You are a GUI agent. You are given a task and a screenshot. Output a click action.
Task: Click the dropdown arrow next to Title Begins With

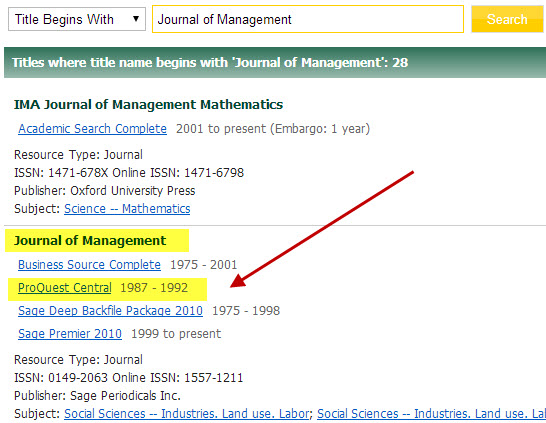[136, 19]
